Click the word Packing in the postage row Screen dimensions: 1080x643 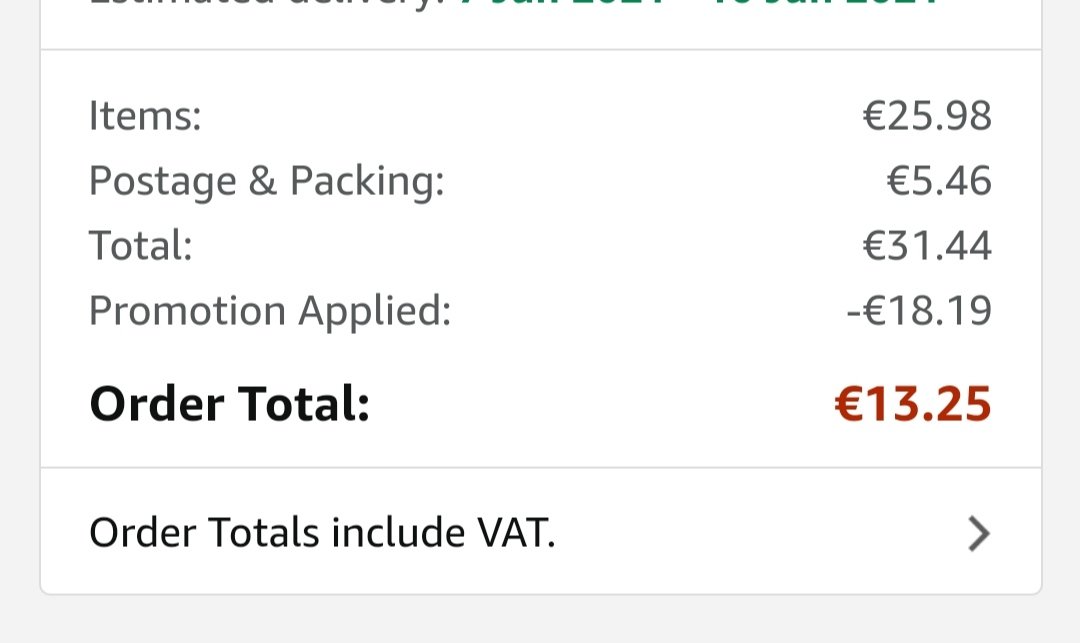[x=366, y=181]
